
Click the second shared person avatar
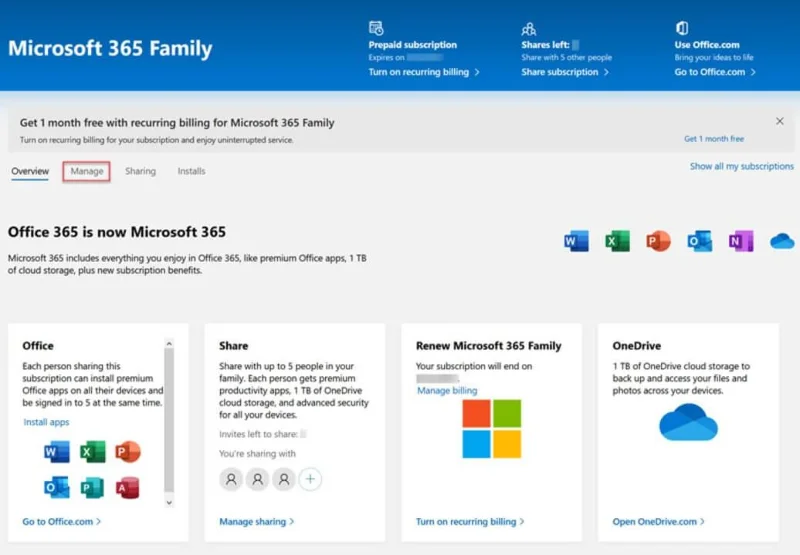pyautogui.click(x=258, y=479)
